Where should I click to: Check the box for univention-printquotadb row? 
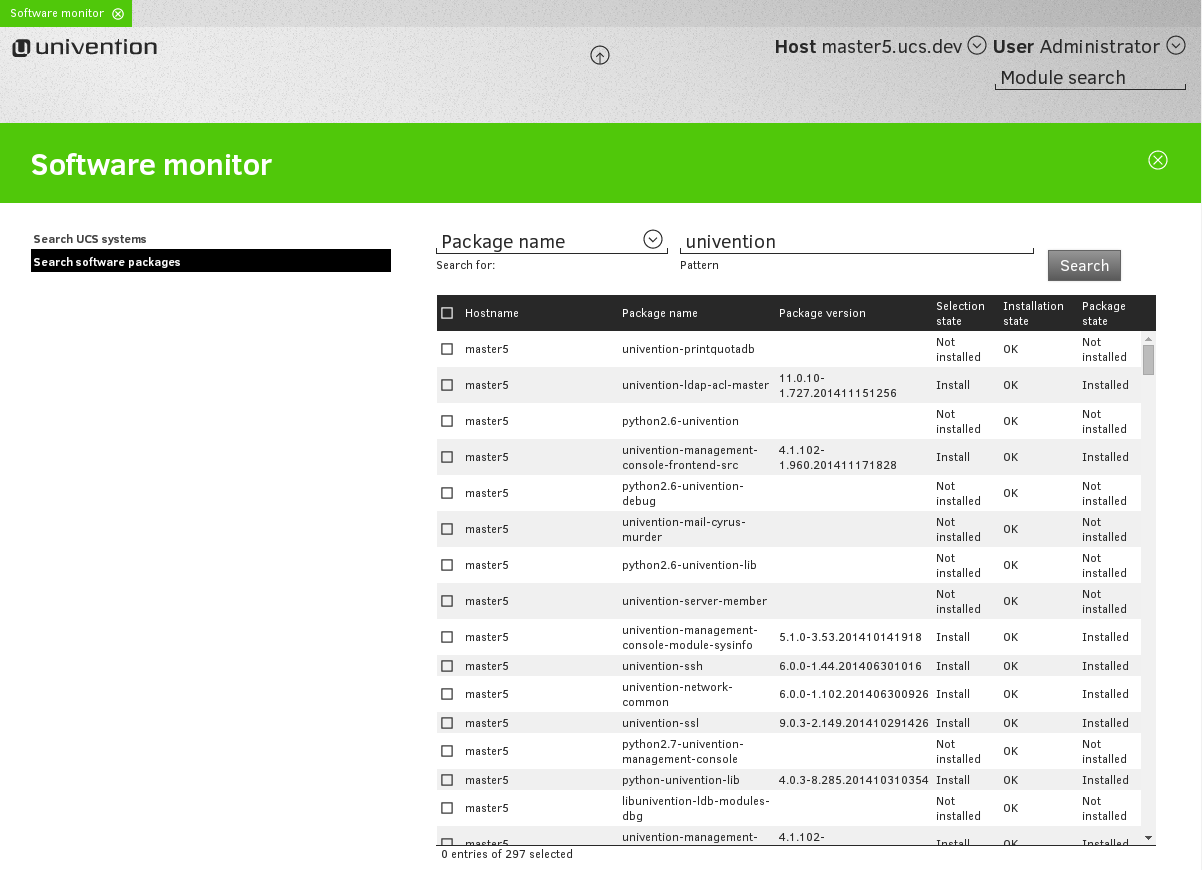pos(447,349)
